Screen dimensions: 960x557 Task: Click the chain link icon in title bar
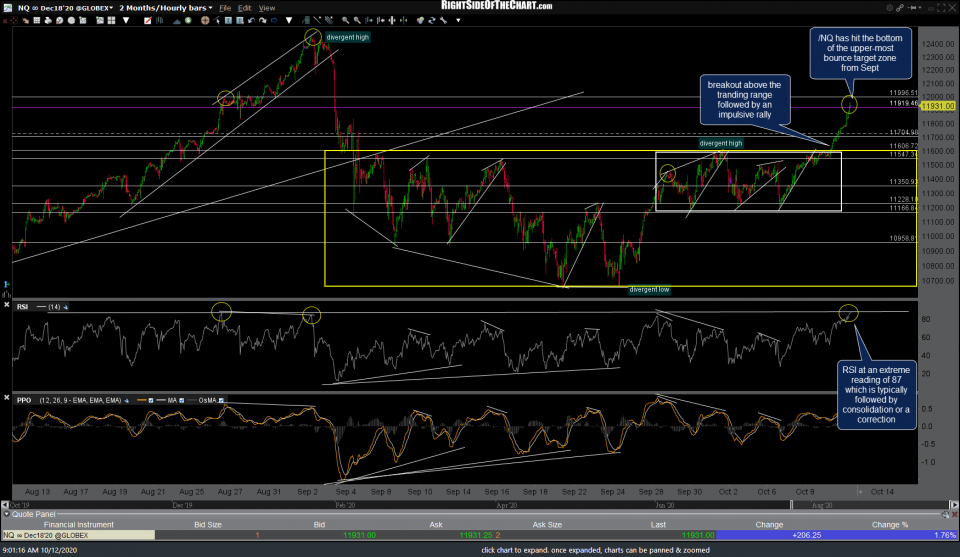click(x=900, y=7)
